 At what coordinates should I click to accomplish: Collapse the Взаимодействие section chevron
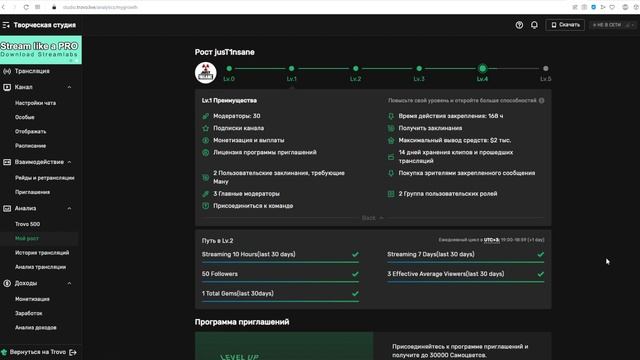click(69, 162)
